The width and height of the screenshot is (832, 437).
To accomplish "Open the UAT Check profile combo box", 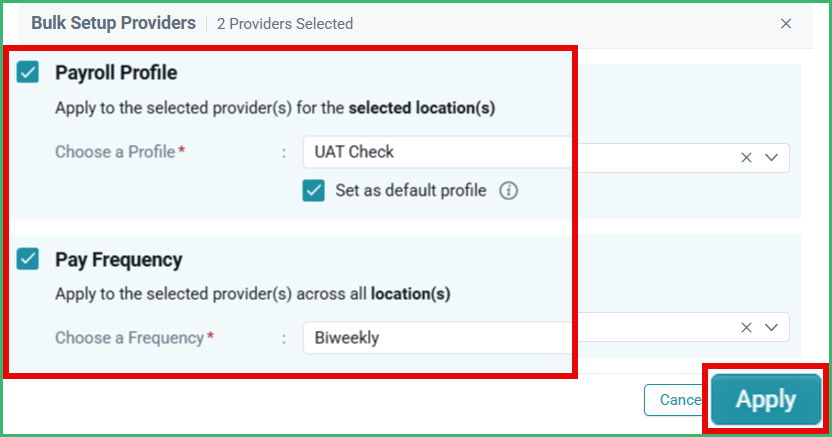I will coord(545,155).
